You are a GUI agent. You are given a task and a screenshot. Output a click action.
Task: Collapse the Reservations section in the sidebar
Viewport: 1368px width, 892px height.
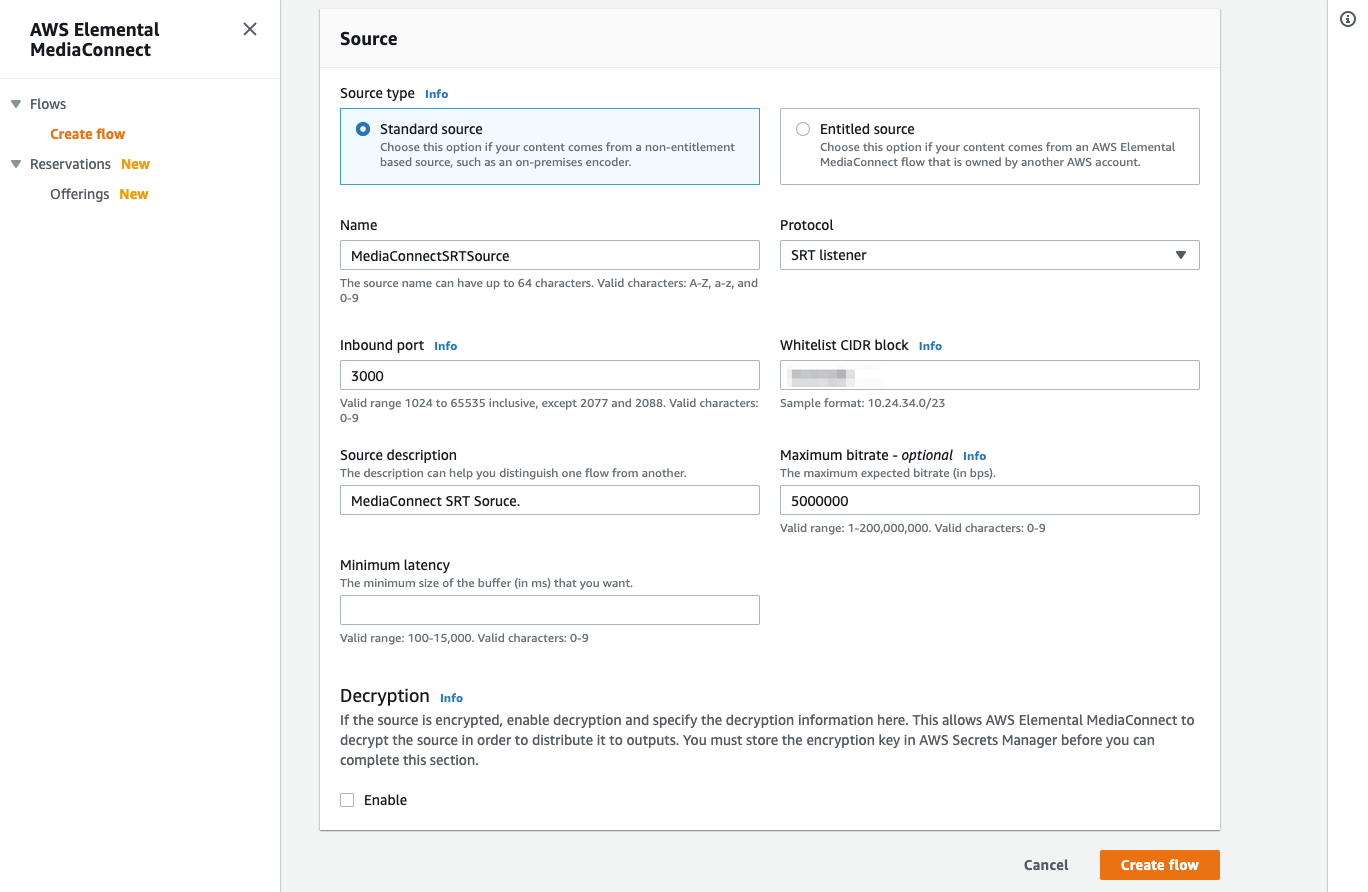(x=14, y=164)
